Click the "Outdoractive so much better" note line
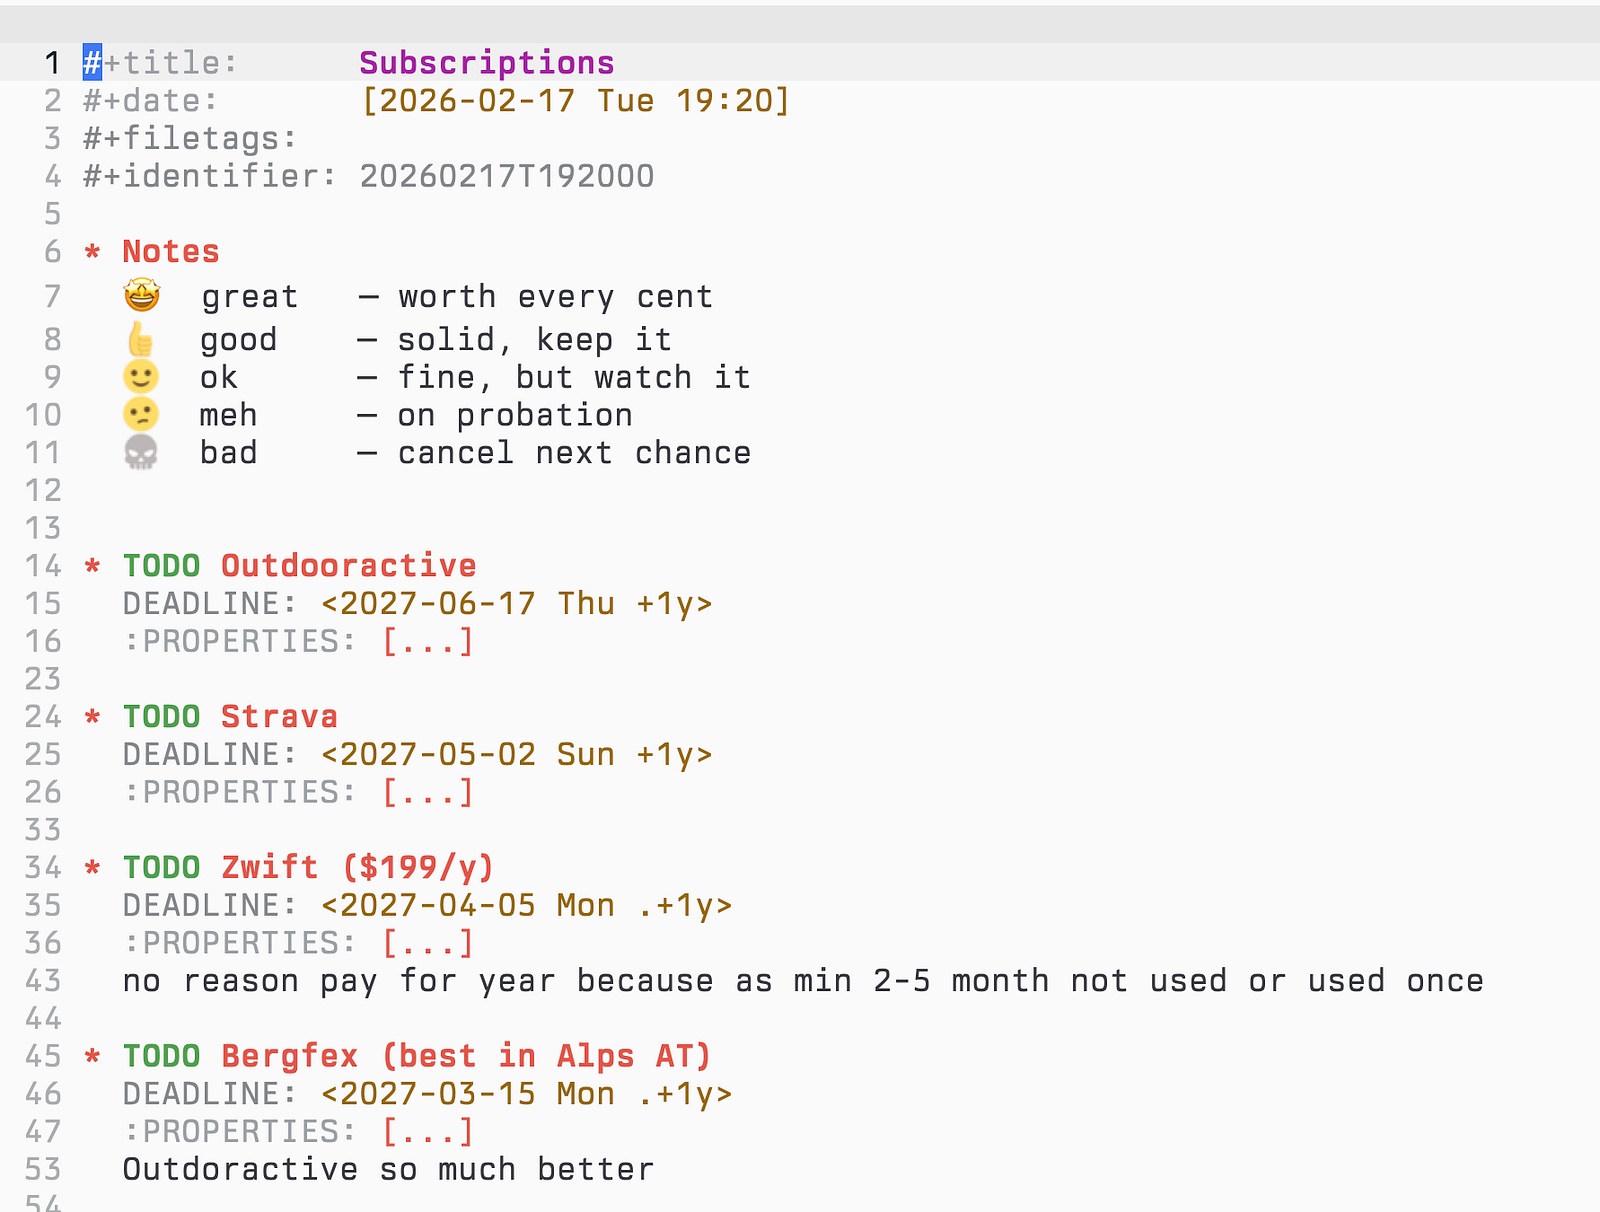 [x=389, y=1170]
